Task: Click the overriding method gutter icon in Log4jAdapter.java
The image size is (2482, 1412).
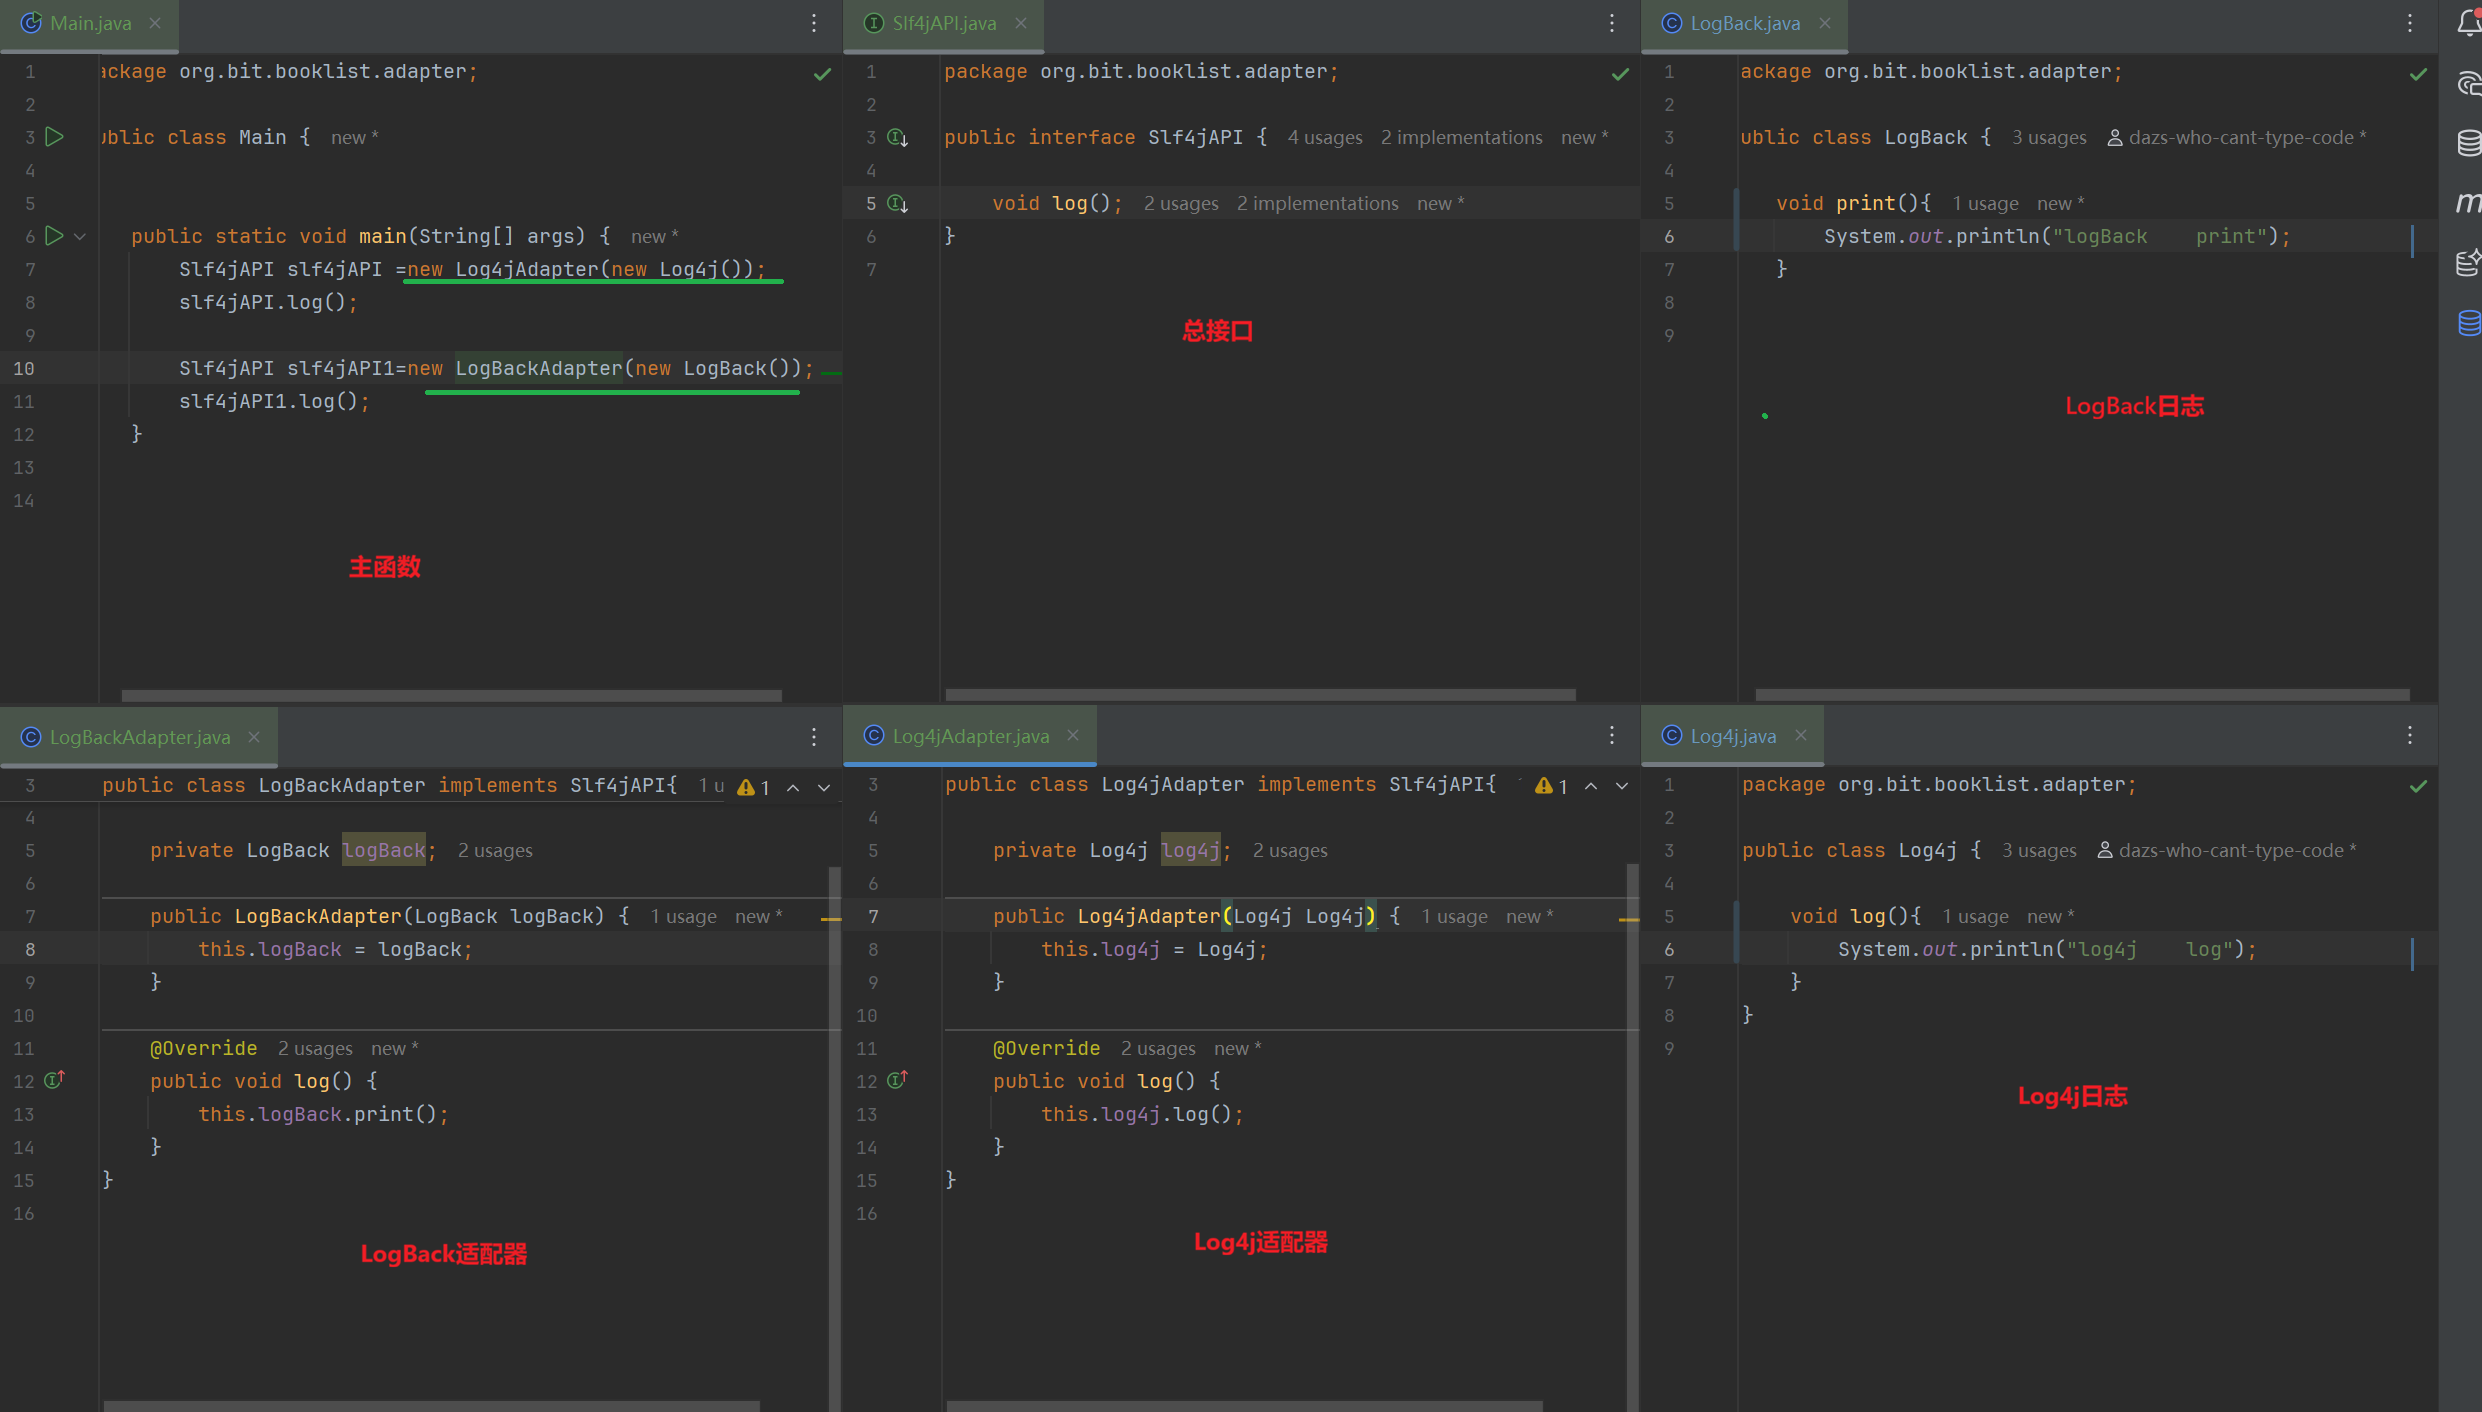Action: pyautogui.click(x=898, y=1080)
